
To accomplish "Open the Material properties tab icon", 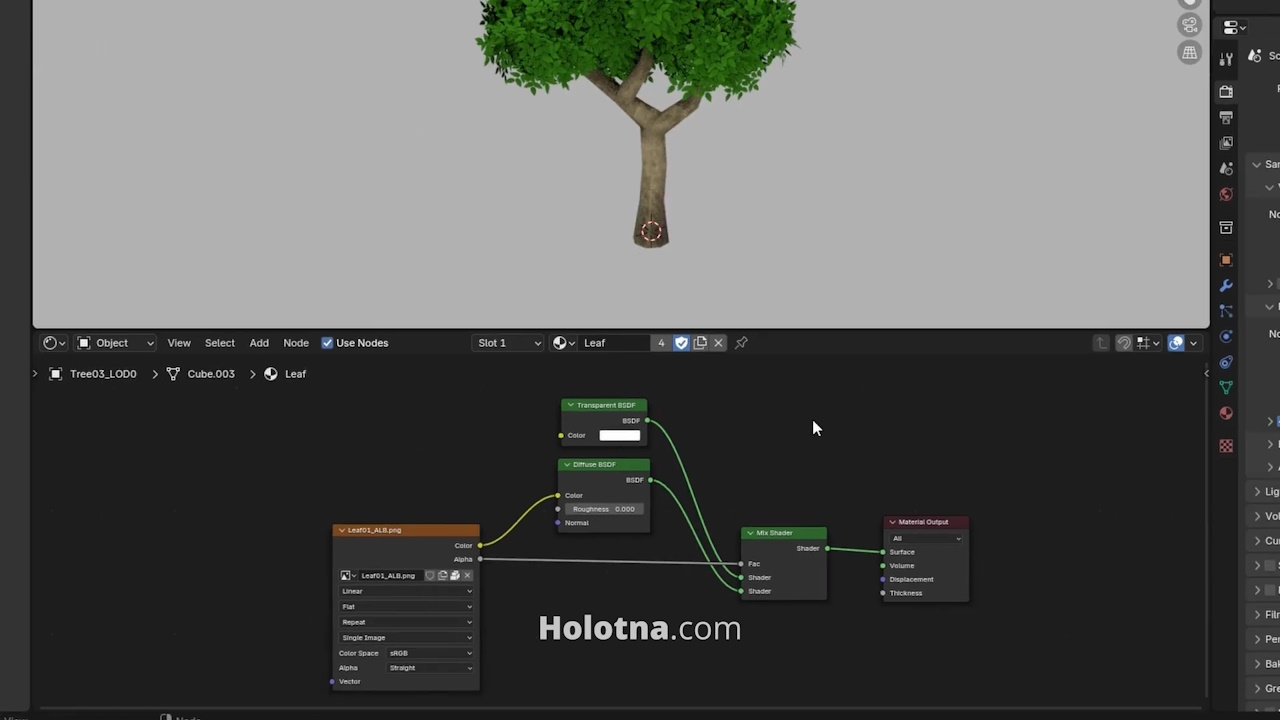I will (1226, 413).
